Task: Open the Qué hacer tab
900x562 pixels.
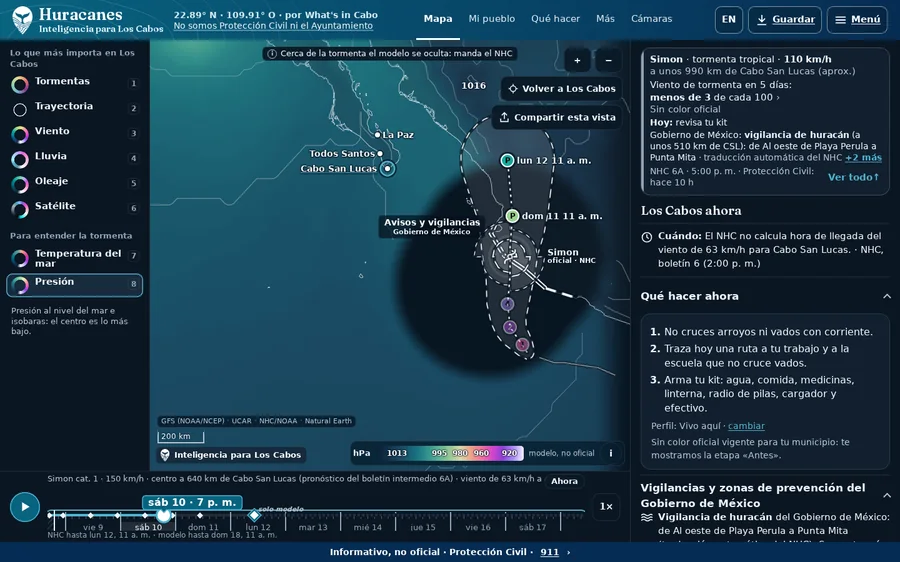Action: click(555, 19)
